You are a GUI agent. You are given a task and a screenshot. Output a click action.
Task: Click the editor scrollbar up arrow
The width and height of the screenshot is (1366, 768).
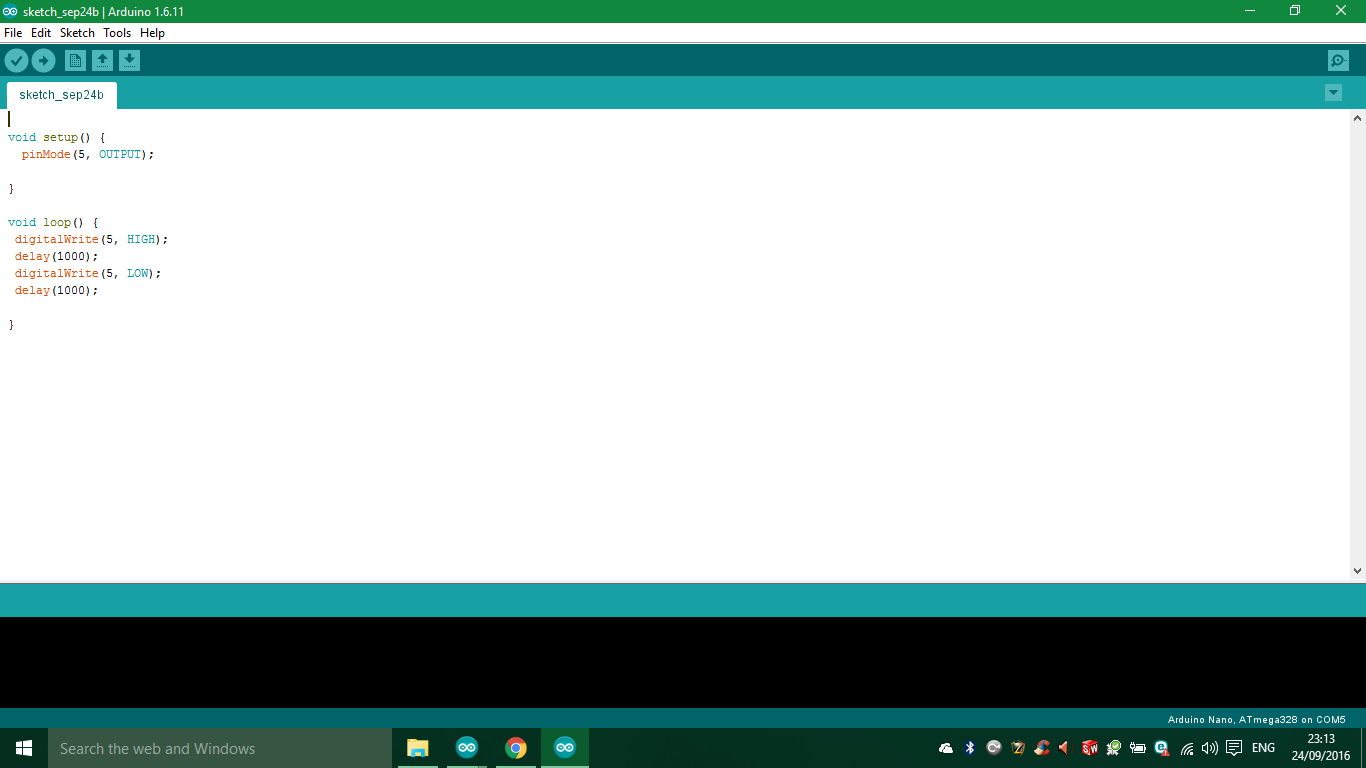click(x=1357, y=118)
